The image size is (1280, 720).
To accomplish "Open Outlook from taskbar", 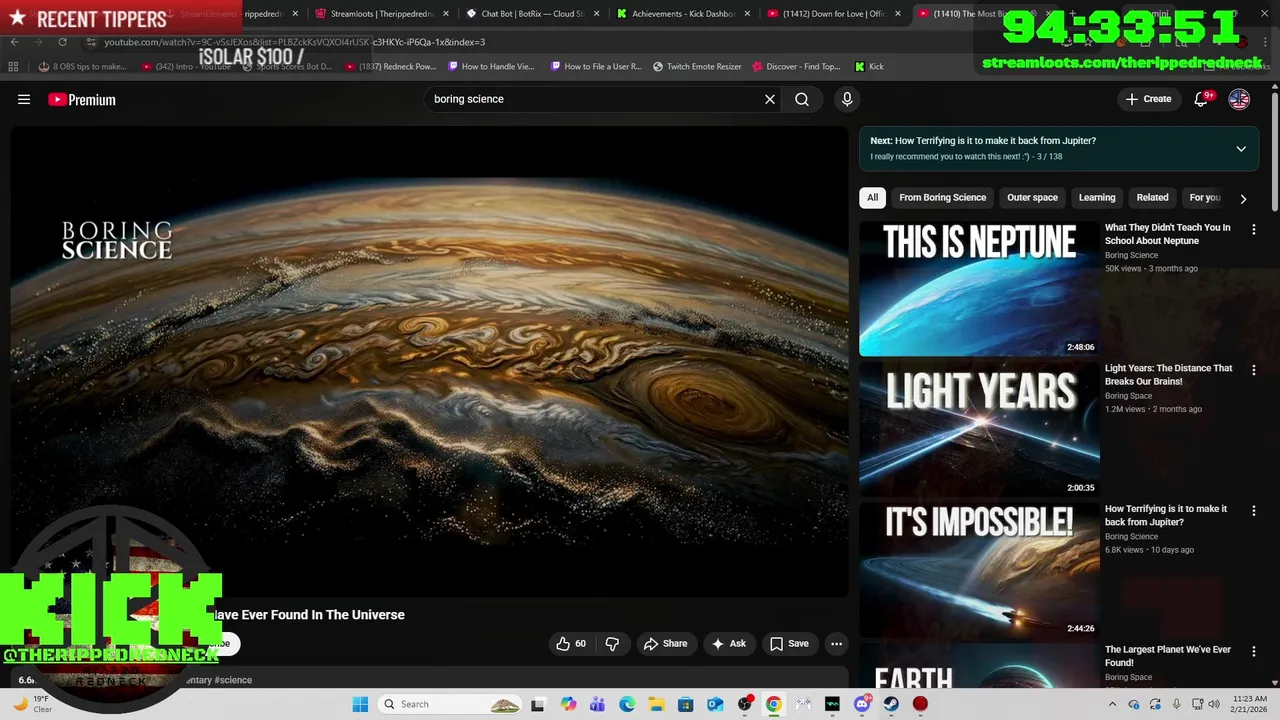I will tap(715, 704).
